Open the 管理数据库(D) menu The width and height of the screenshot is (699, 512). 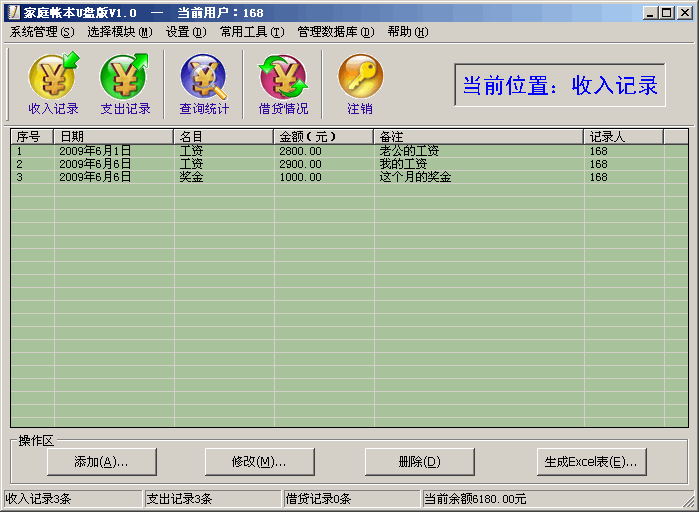point(336,32)
